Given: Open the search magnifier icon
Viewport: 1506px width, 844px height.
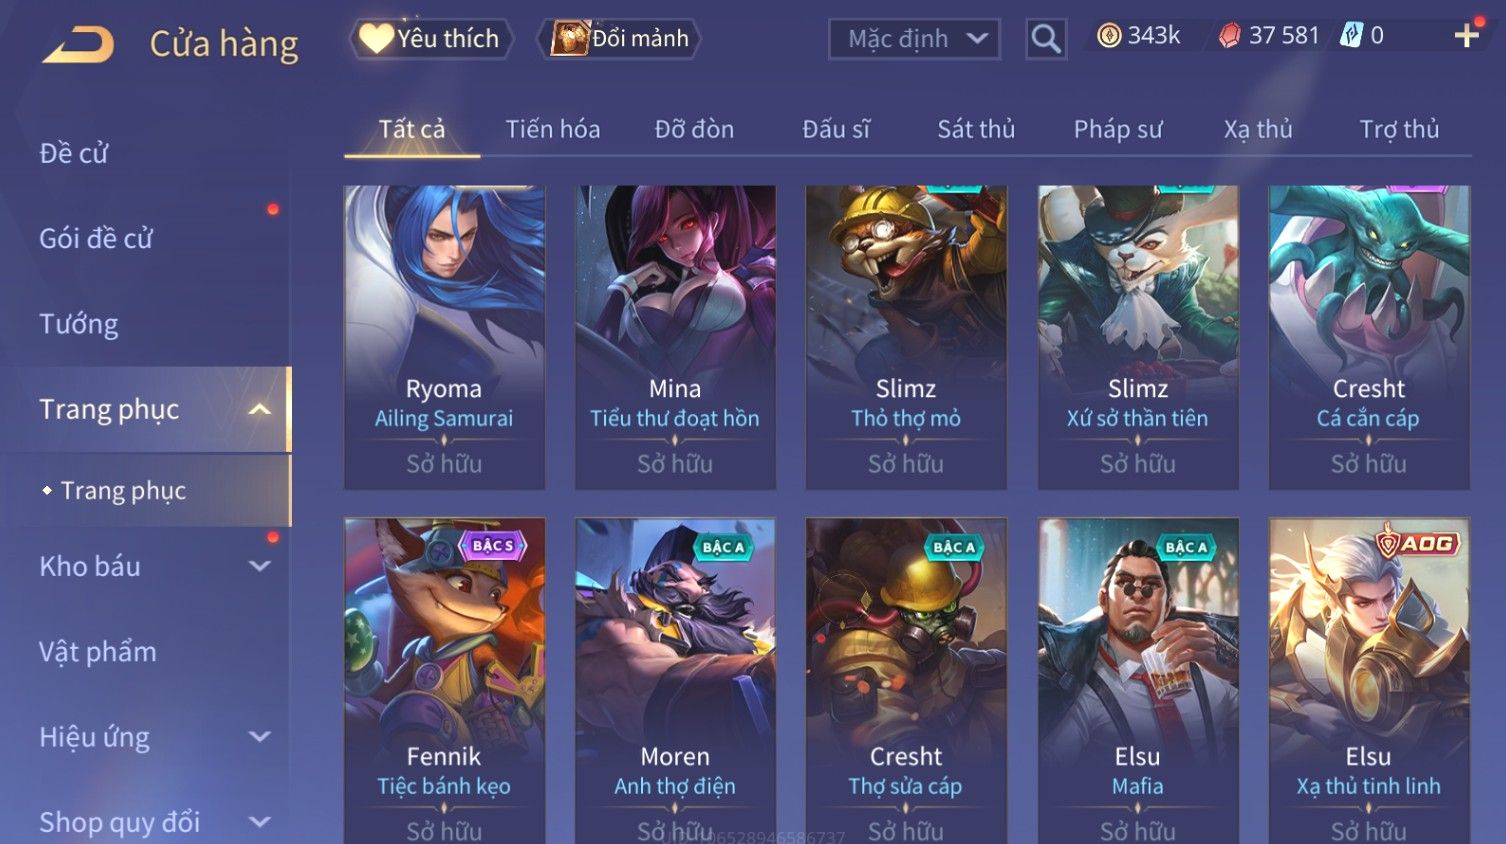Looking at the screenshot, I should pyautogui.click(x=1046, y=39).
